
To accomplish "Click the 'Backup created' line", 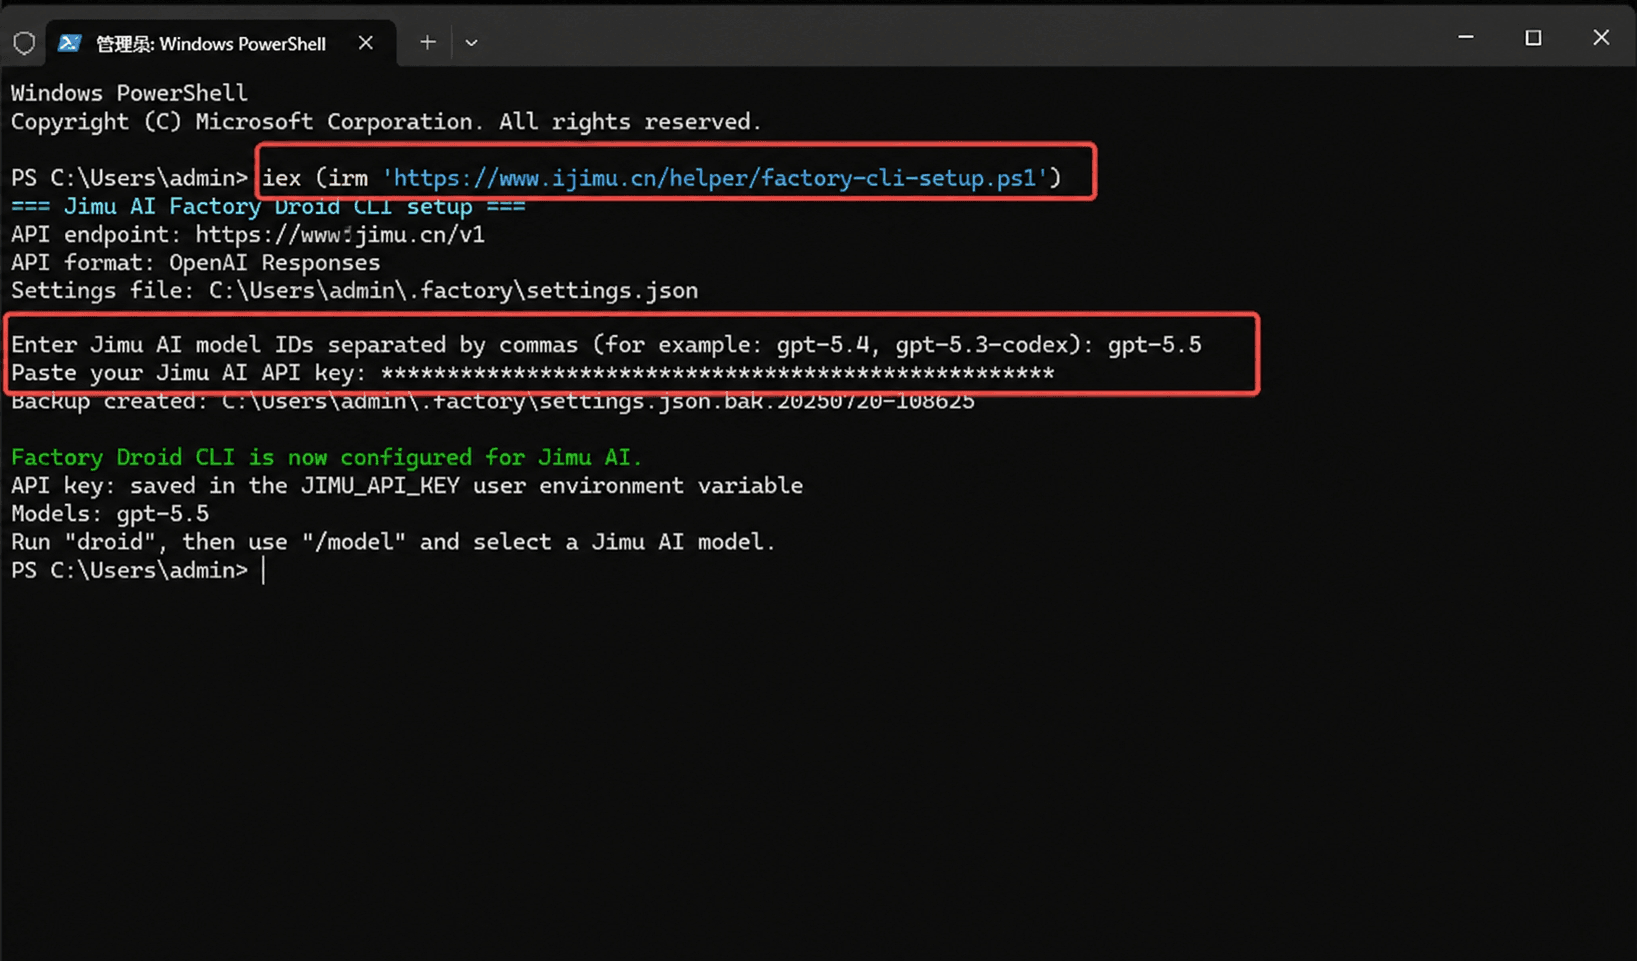I will point(493,402).
